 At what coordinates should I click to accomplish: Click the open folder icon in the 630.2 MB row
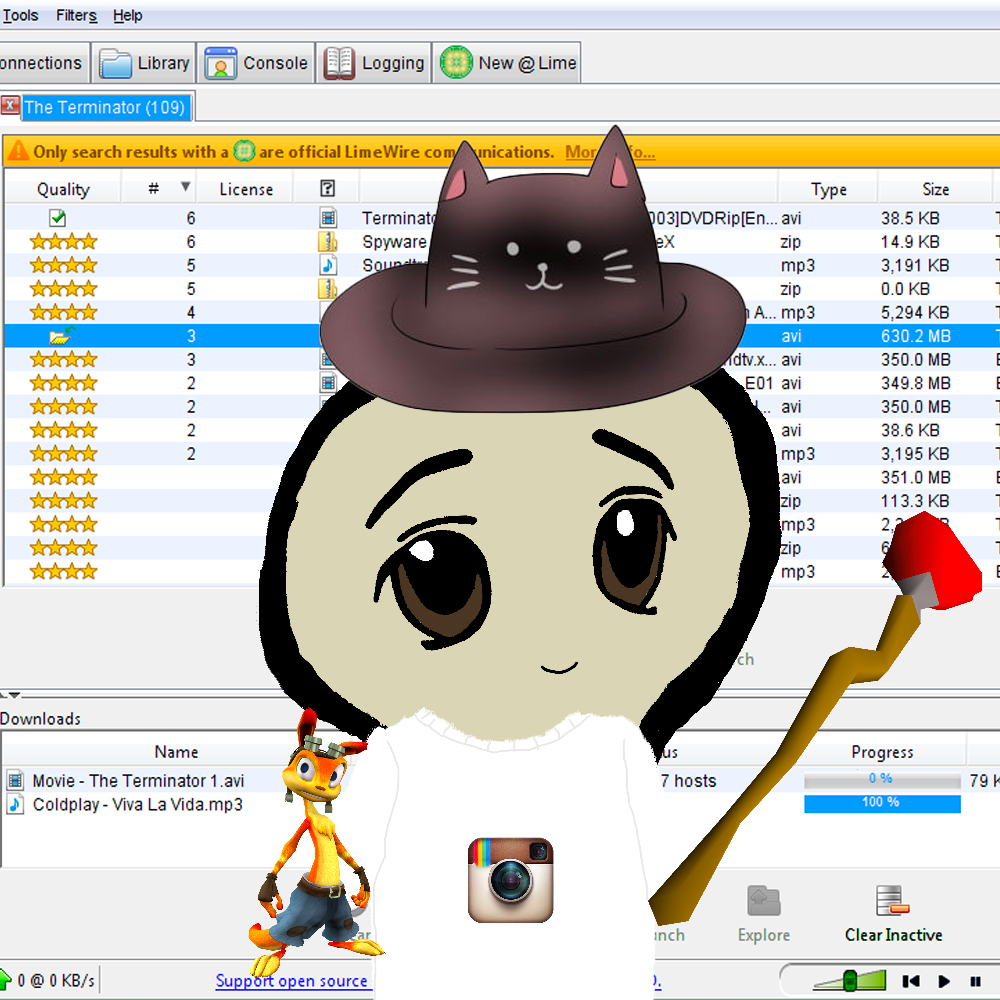click(x=61, y=335)
